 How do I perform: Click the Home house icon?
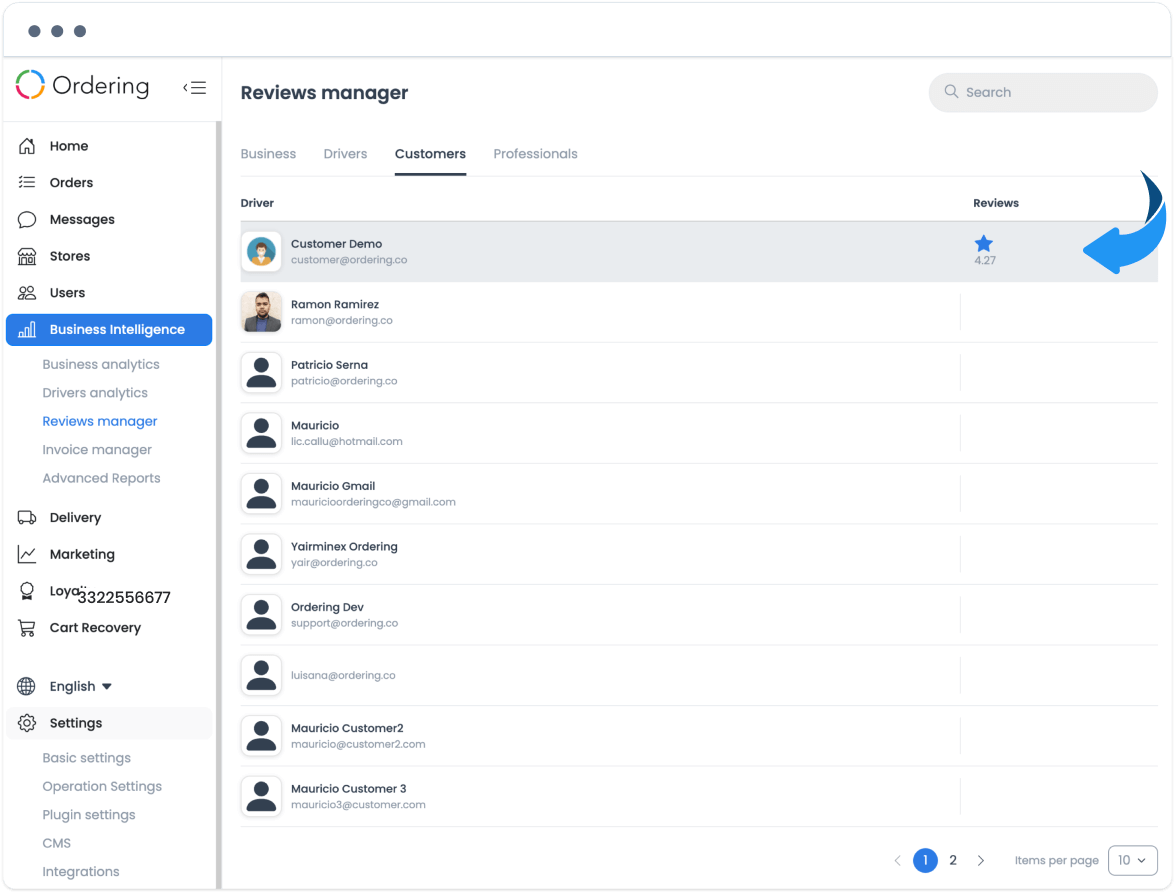pyautogui.click(x=27, y=146)
